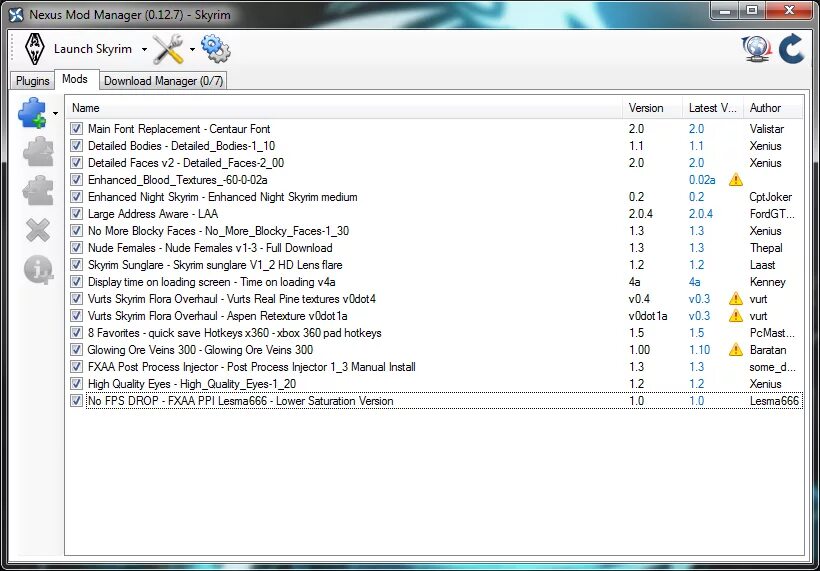Toggle 8 Favorites hotkeys checkbox

76,333
